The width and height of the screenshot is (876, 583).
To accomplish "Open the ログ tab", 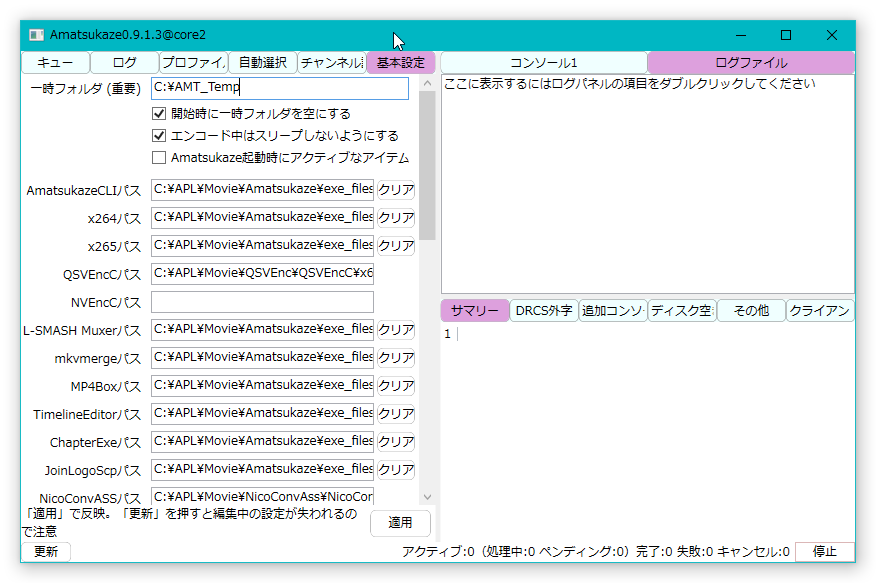I will 124,63.
